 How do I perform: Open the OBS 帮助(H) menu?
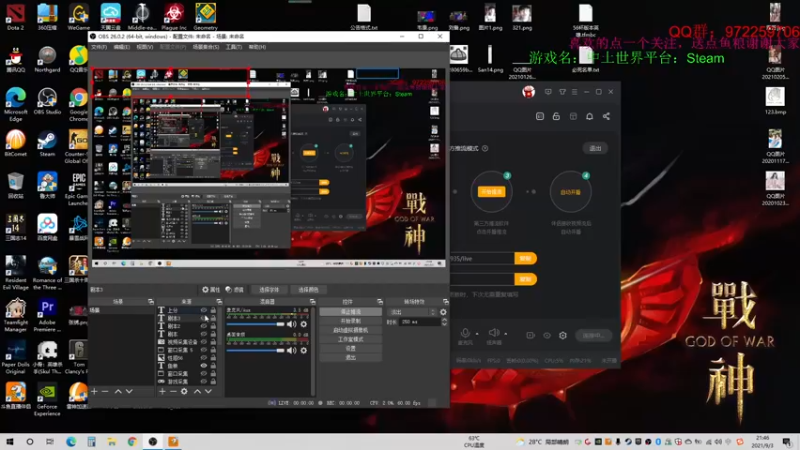tap(257, 47)
